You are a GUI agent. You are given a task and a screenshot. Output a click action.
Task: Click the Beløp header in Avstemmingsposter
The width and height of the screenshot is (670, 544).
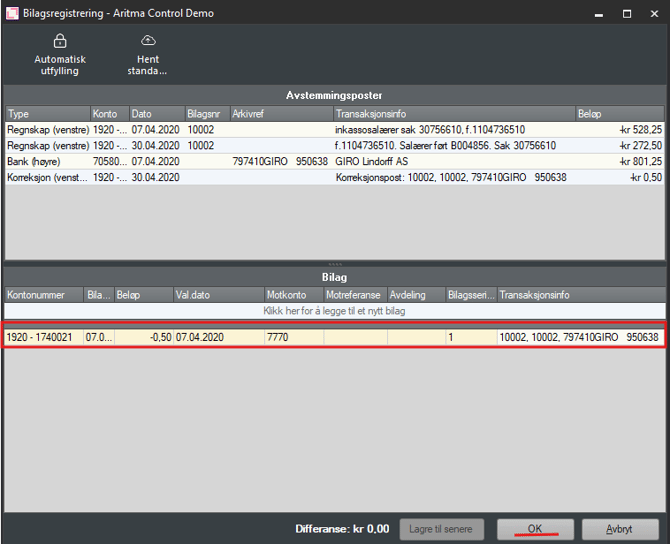(618, 114)
